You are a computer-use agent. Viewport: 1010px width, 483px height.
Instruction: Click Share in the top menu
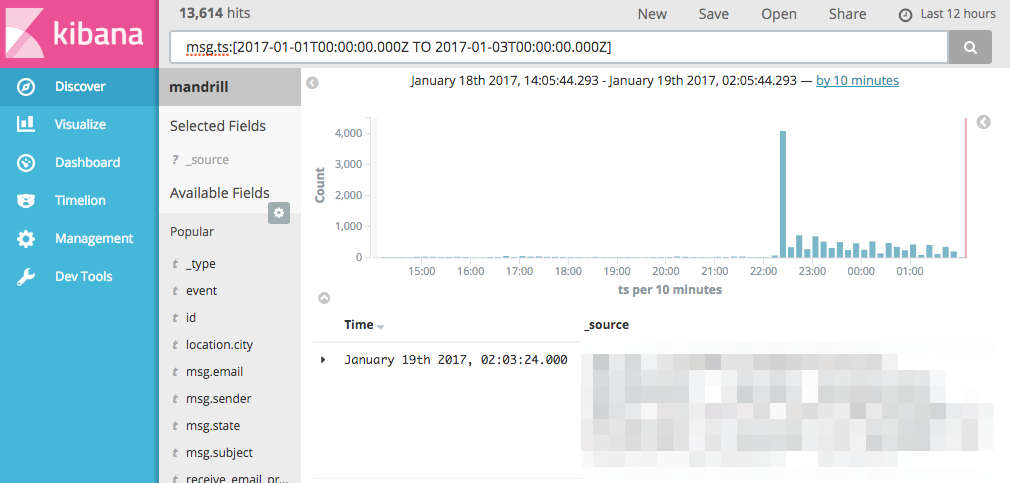pyautogui.click(x=847, y=14)
